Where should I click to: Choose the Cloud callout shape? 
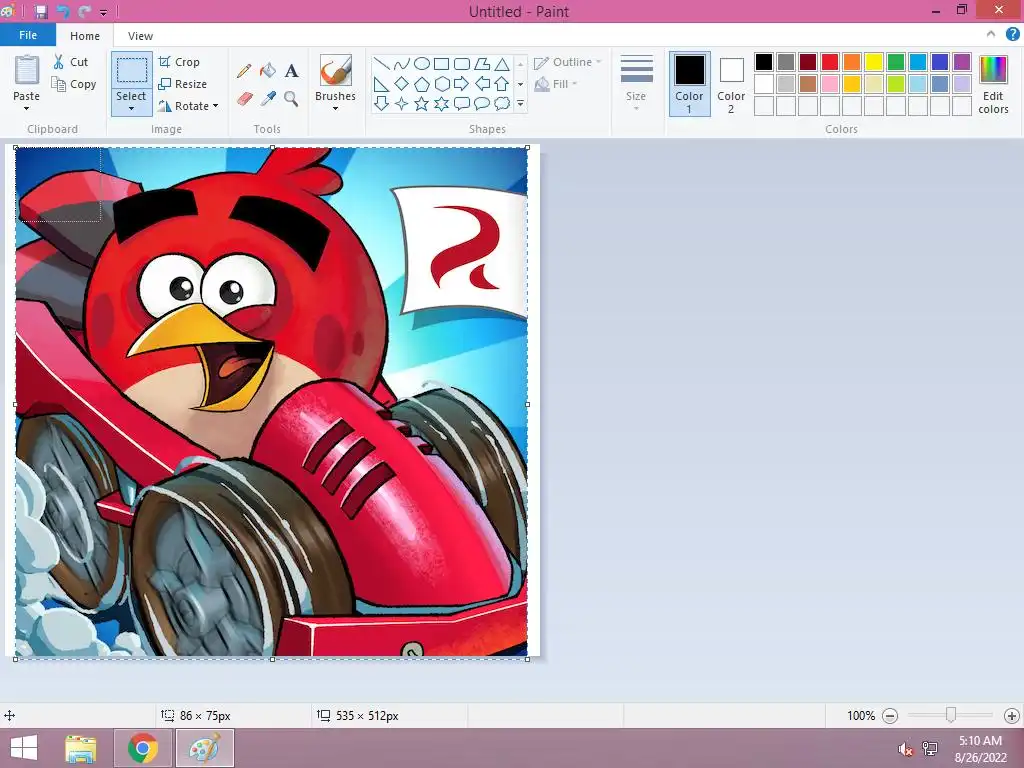(x=502, y=103)
